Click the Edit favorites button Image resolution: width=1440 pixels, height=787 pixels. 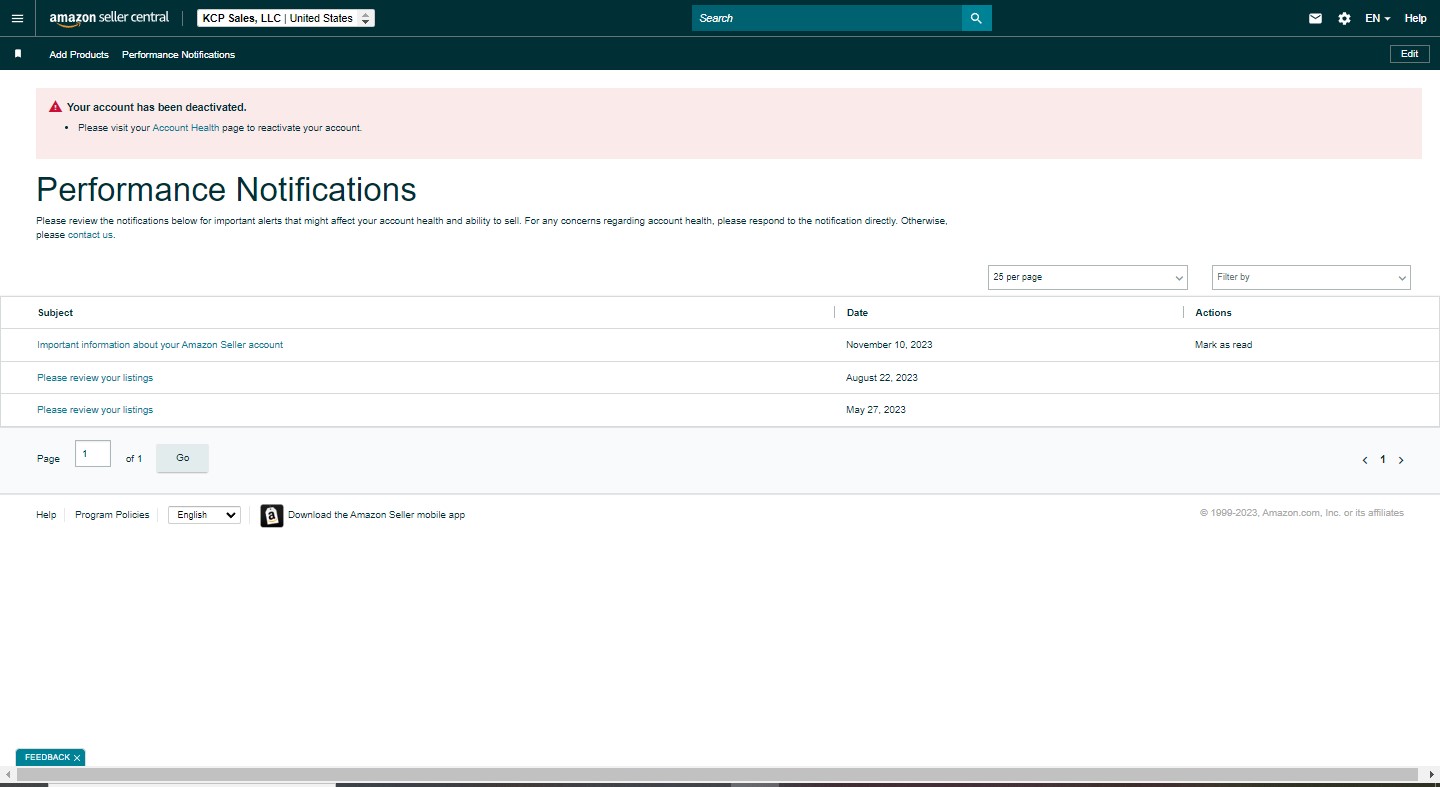(x=1409, y=54)
